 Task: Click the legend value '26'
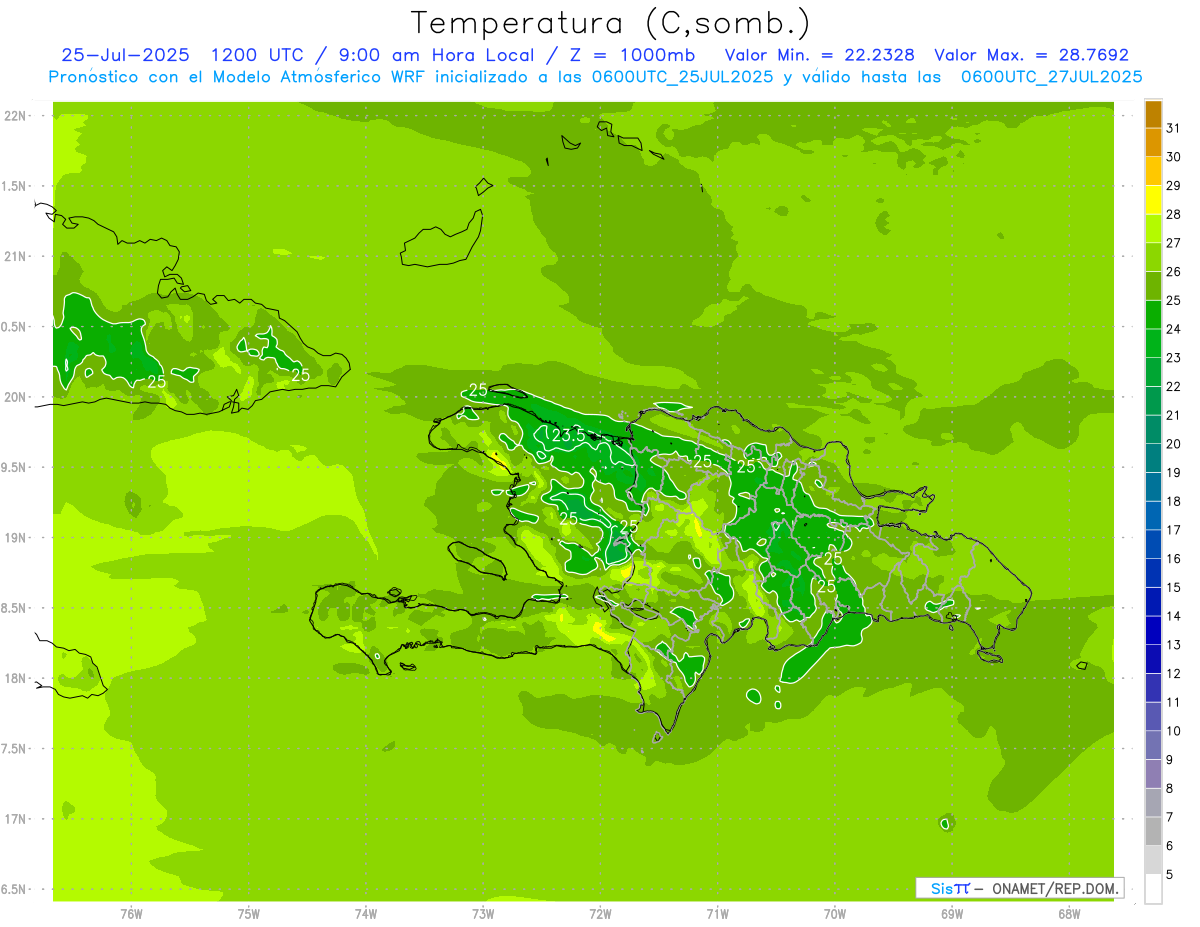(x=1174, y=272)
